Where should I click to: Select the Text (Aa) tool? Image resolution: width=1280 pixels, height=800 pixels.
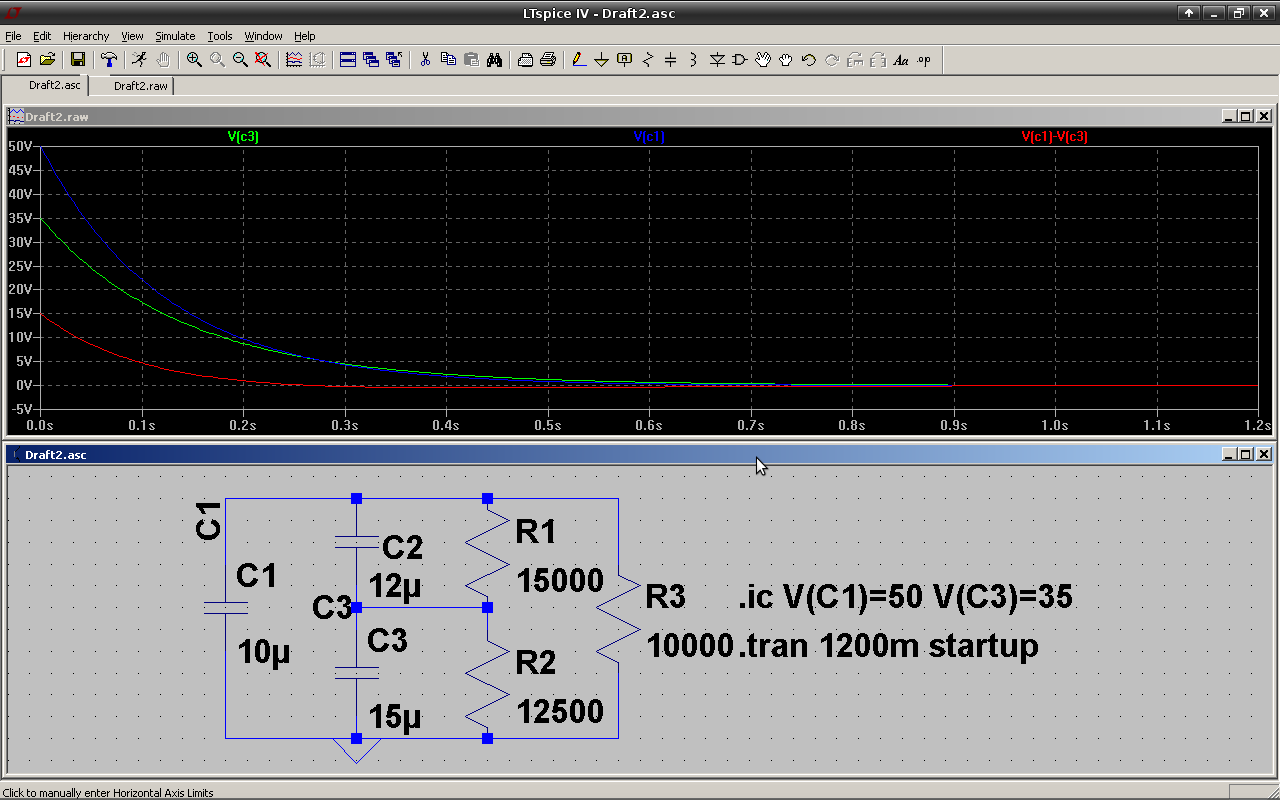coord(901,60)
